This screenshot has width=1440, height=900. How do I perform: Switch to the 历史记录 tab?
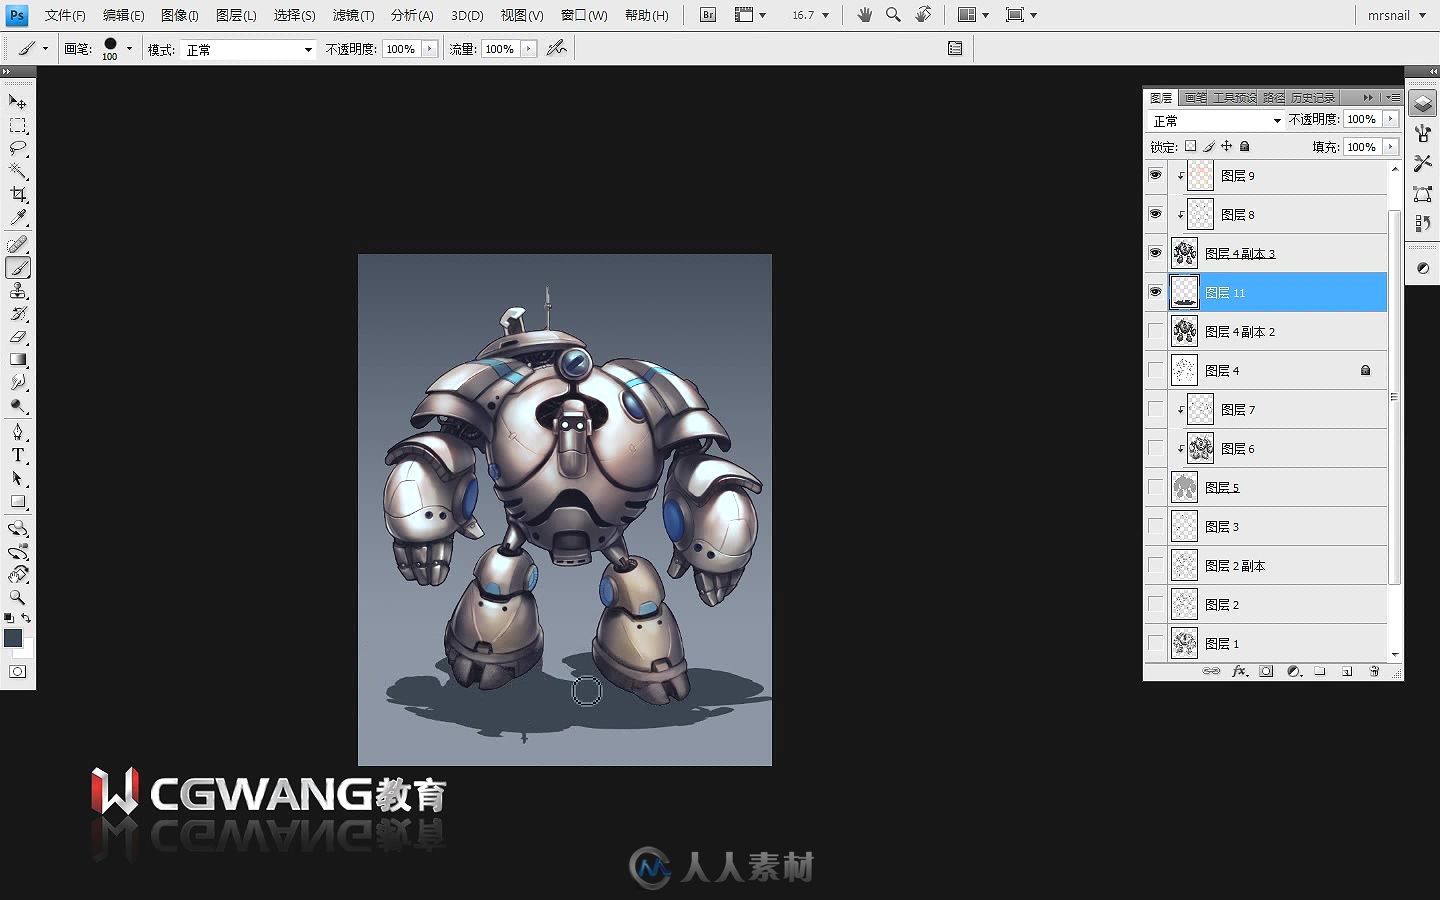1312,97
